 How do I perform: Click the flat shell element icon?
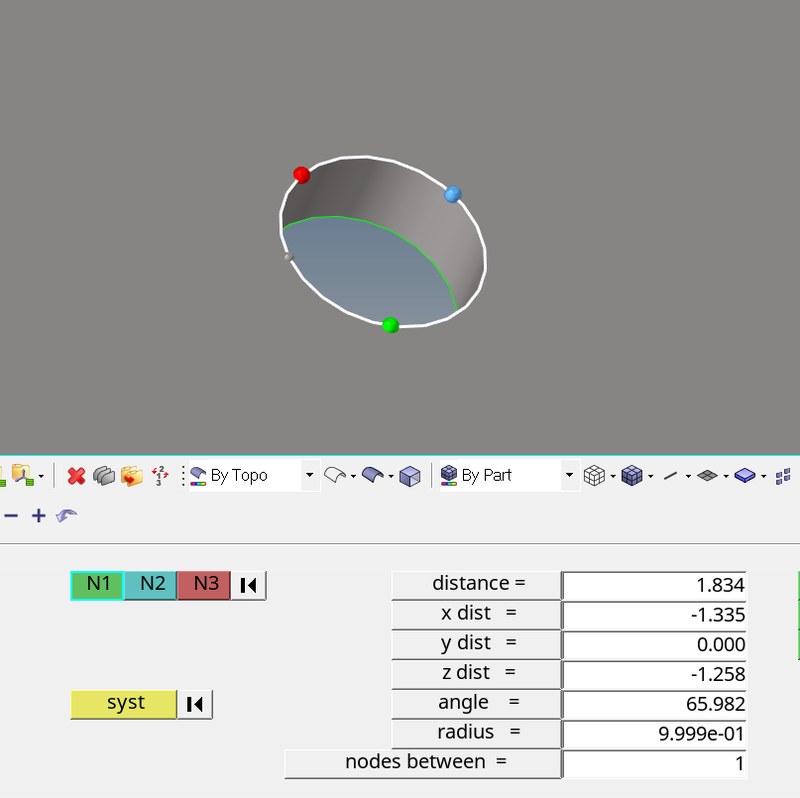point(708,475)
